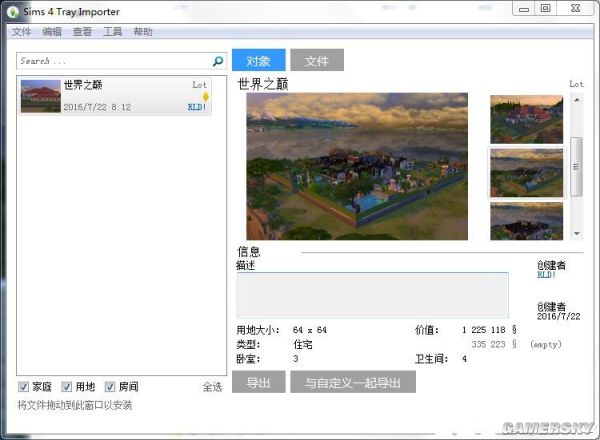Click the thumbnail list scrollbar handle
Image resolution: width=600 pixels, height=440 pixels.
point(577,167)
